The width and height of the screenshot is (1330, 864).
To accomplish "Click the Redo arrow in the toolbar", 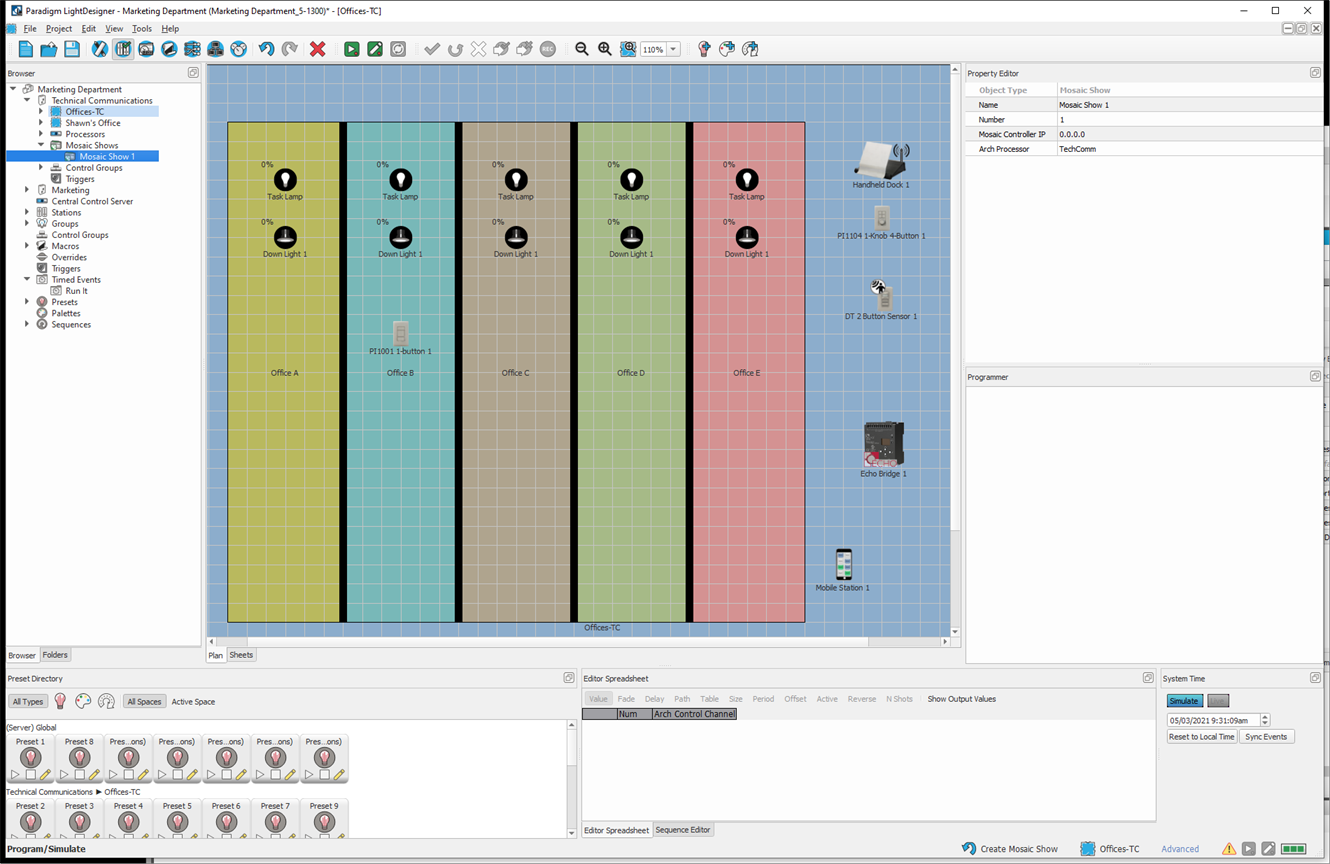I will click(x=289, y=48).
